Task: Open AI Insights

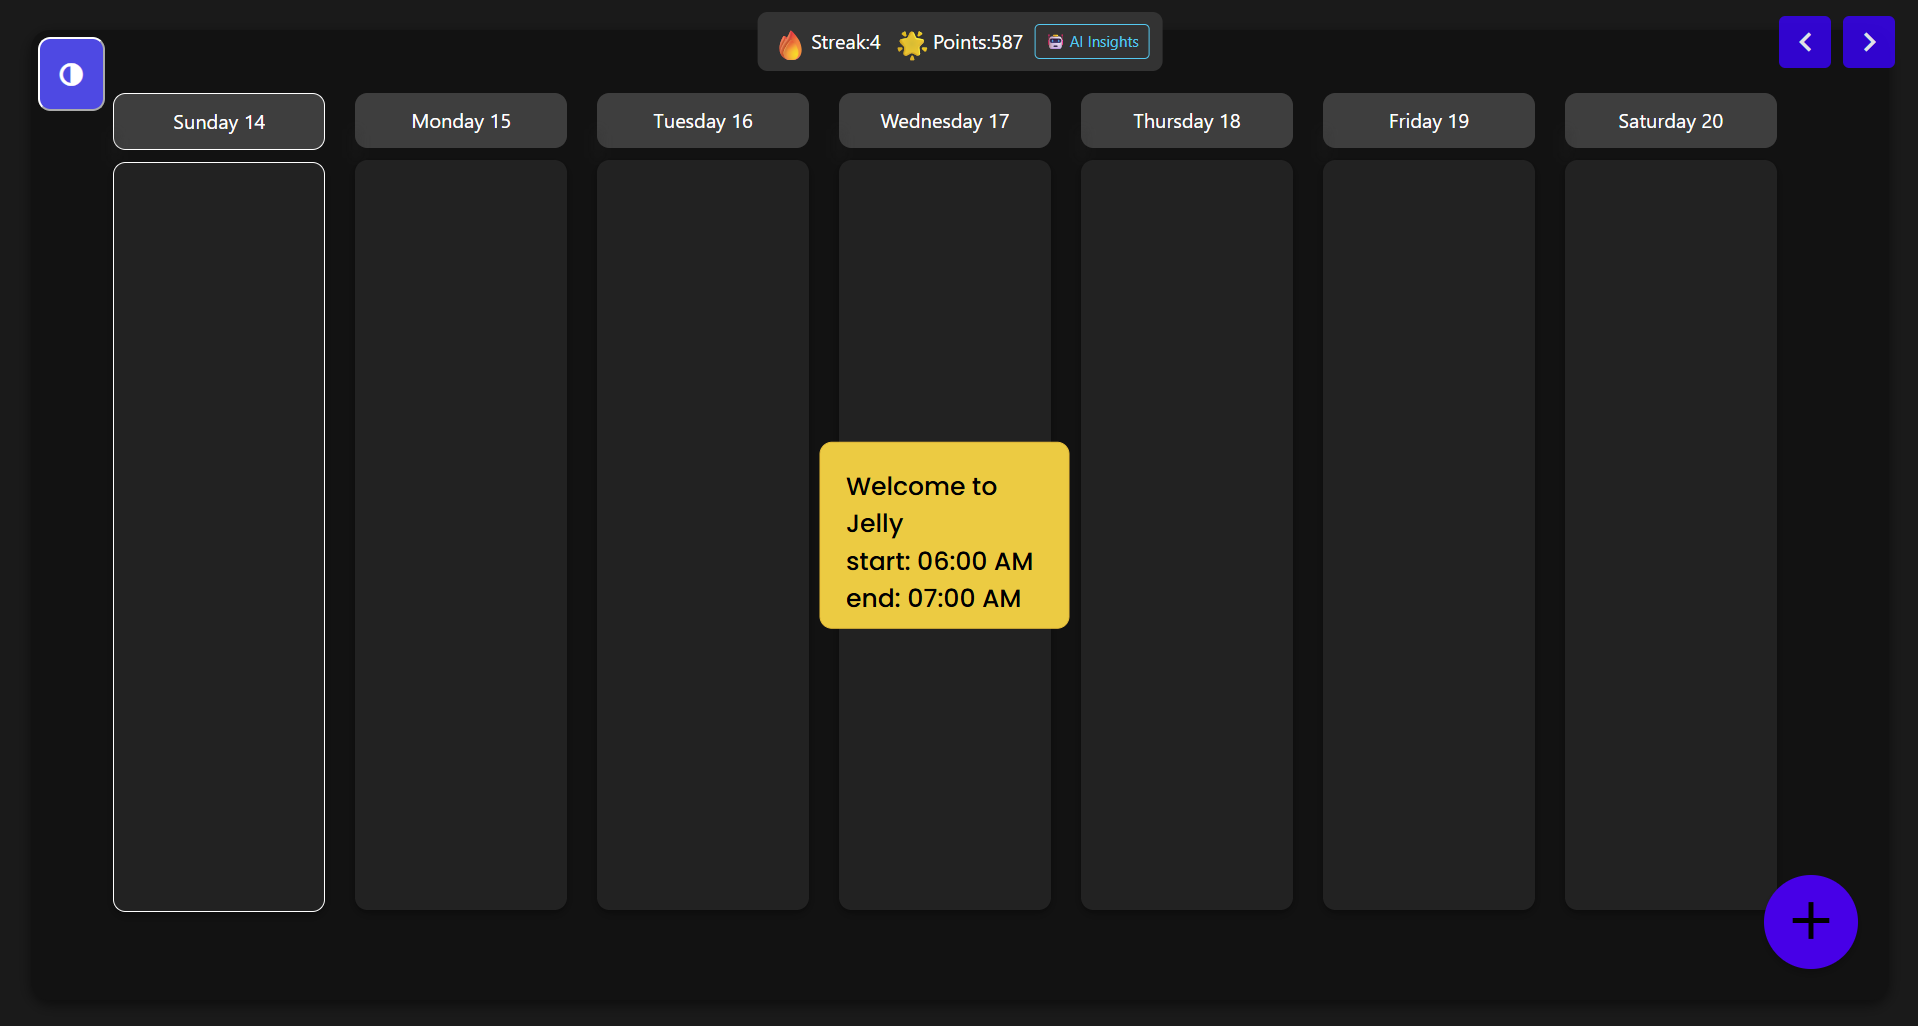Action: [x=1092, y=42]
